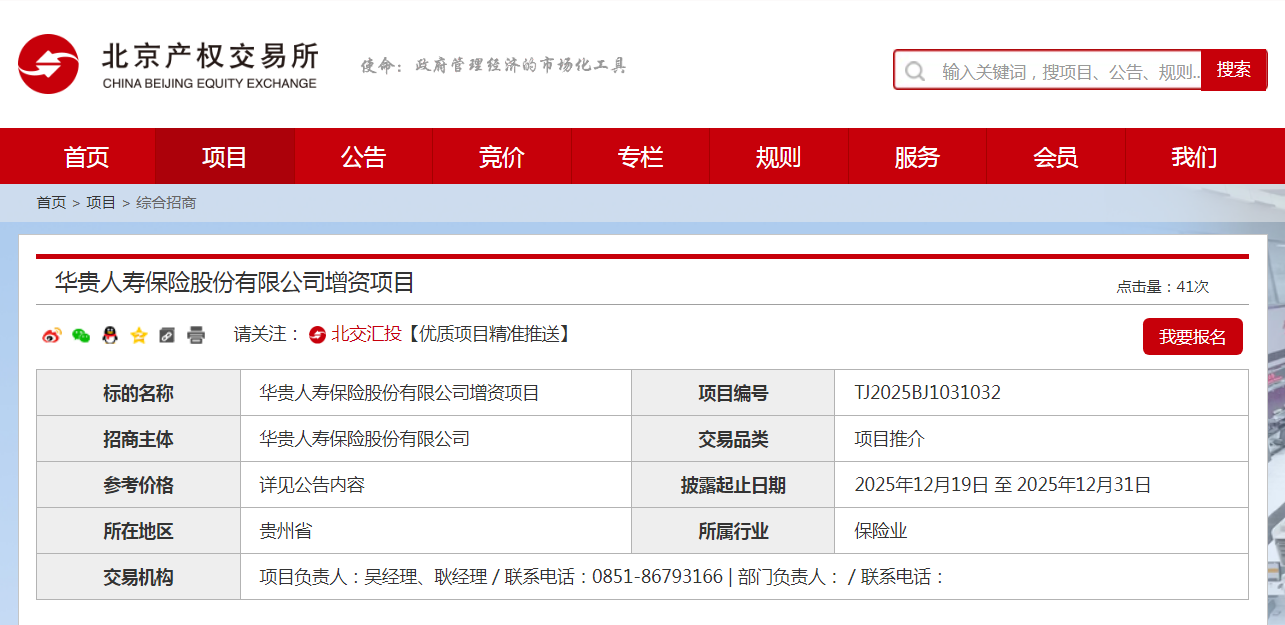
Task: Go to 首页 in the breadcrumb
Action: pyautogui.click(x=52, y=203)
